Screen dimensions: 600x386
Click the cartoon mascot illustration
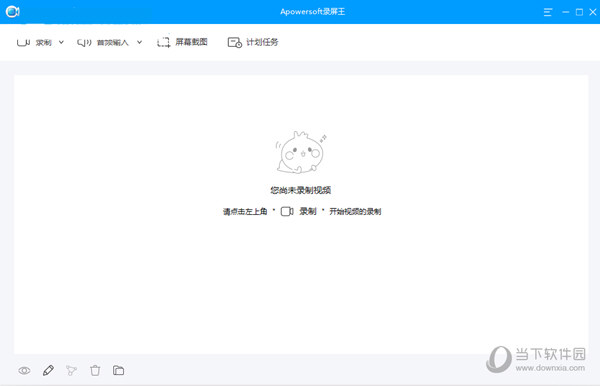point(301,152)
